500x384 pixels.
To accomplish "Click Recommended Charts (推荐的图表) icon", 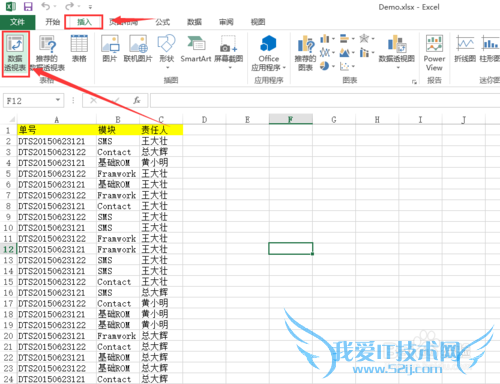I will [305, 53].
